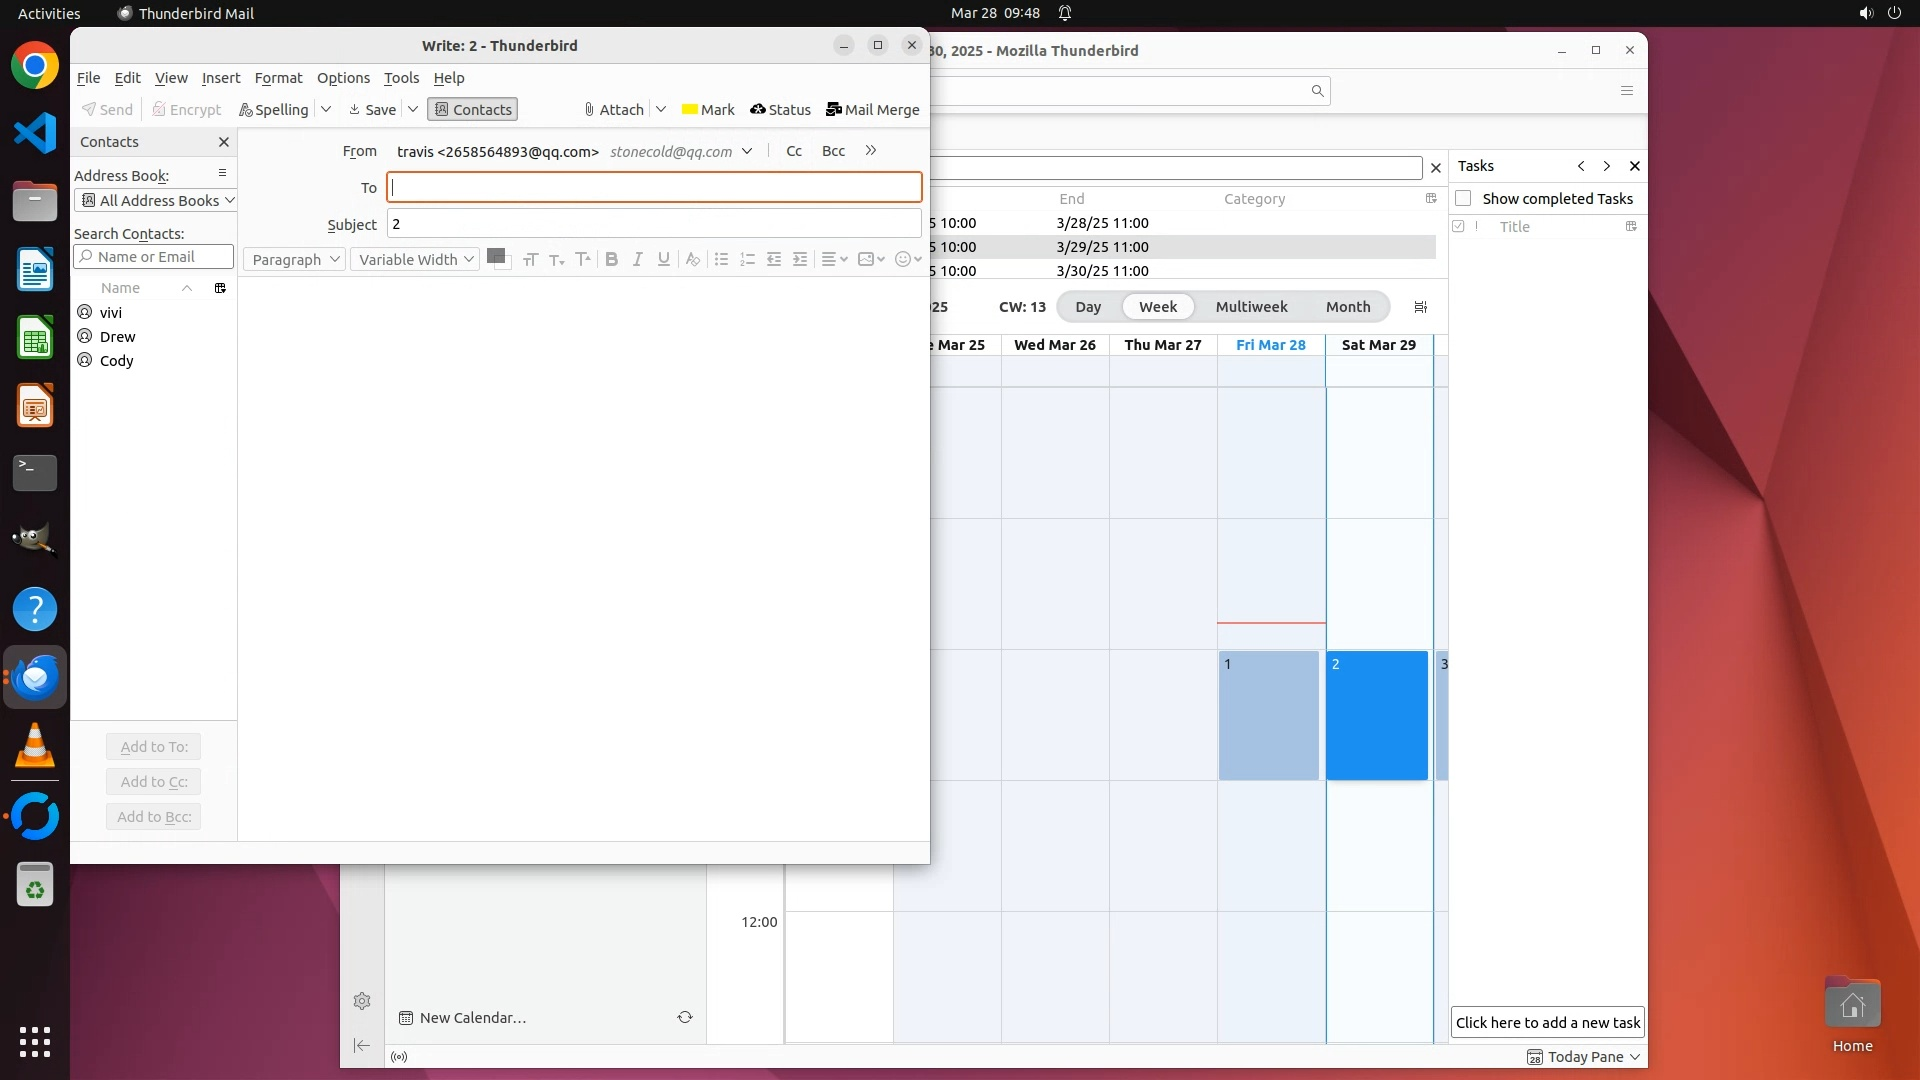Click the underline formatting icon
Viewport: 1920px width, 1080px height.
(664, 260)
